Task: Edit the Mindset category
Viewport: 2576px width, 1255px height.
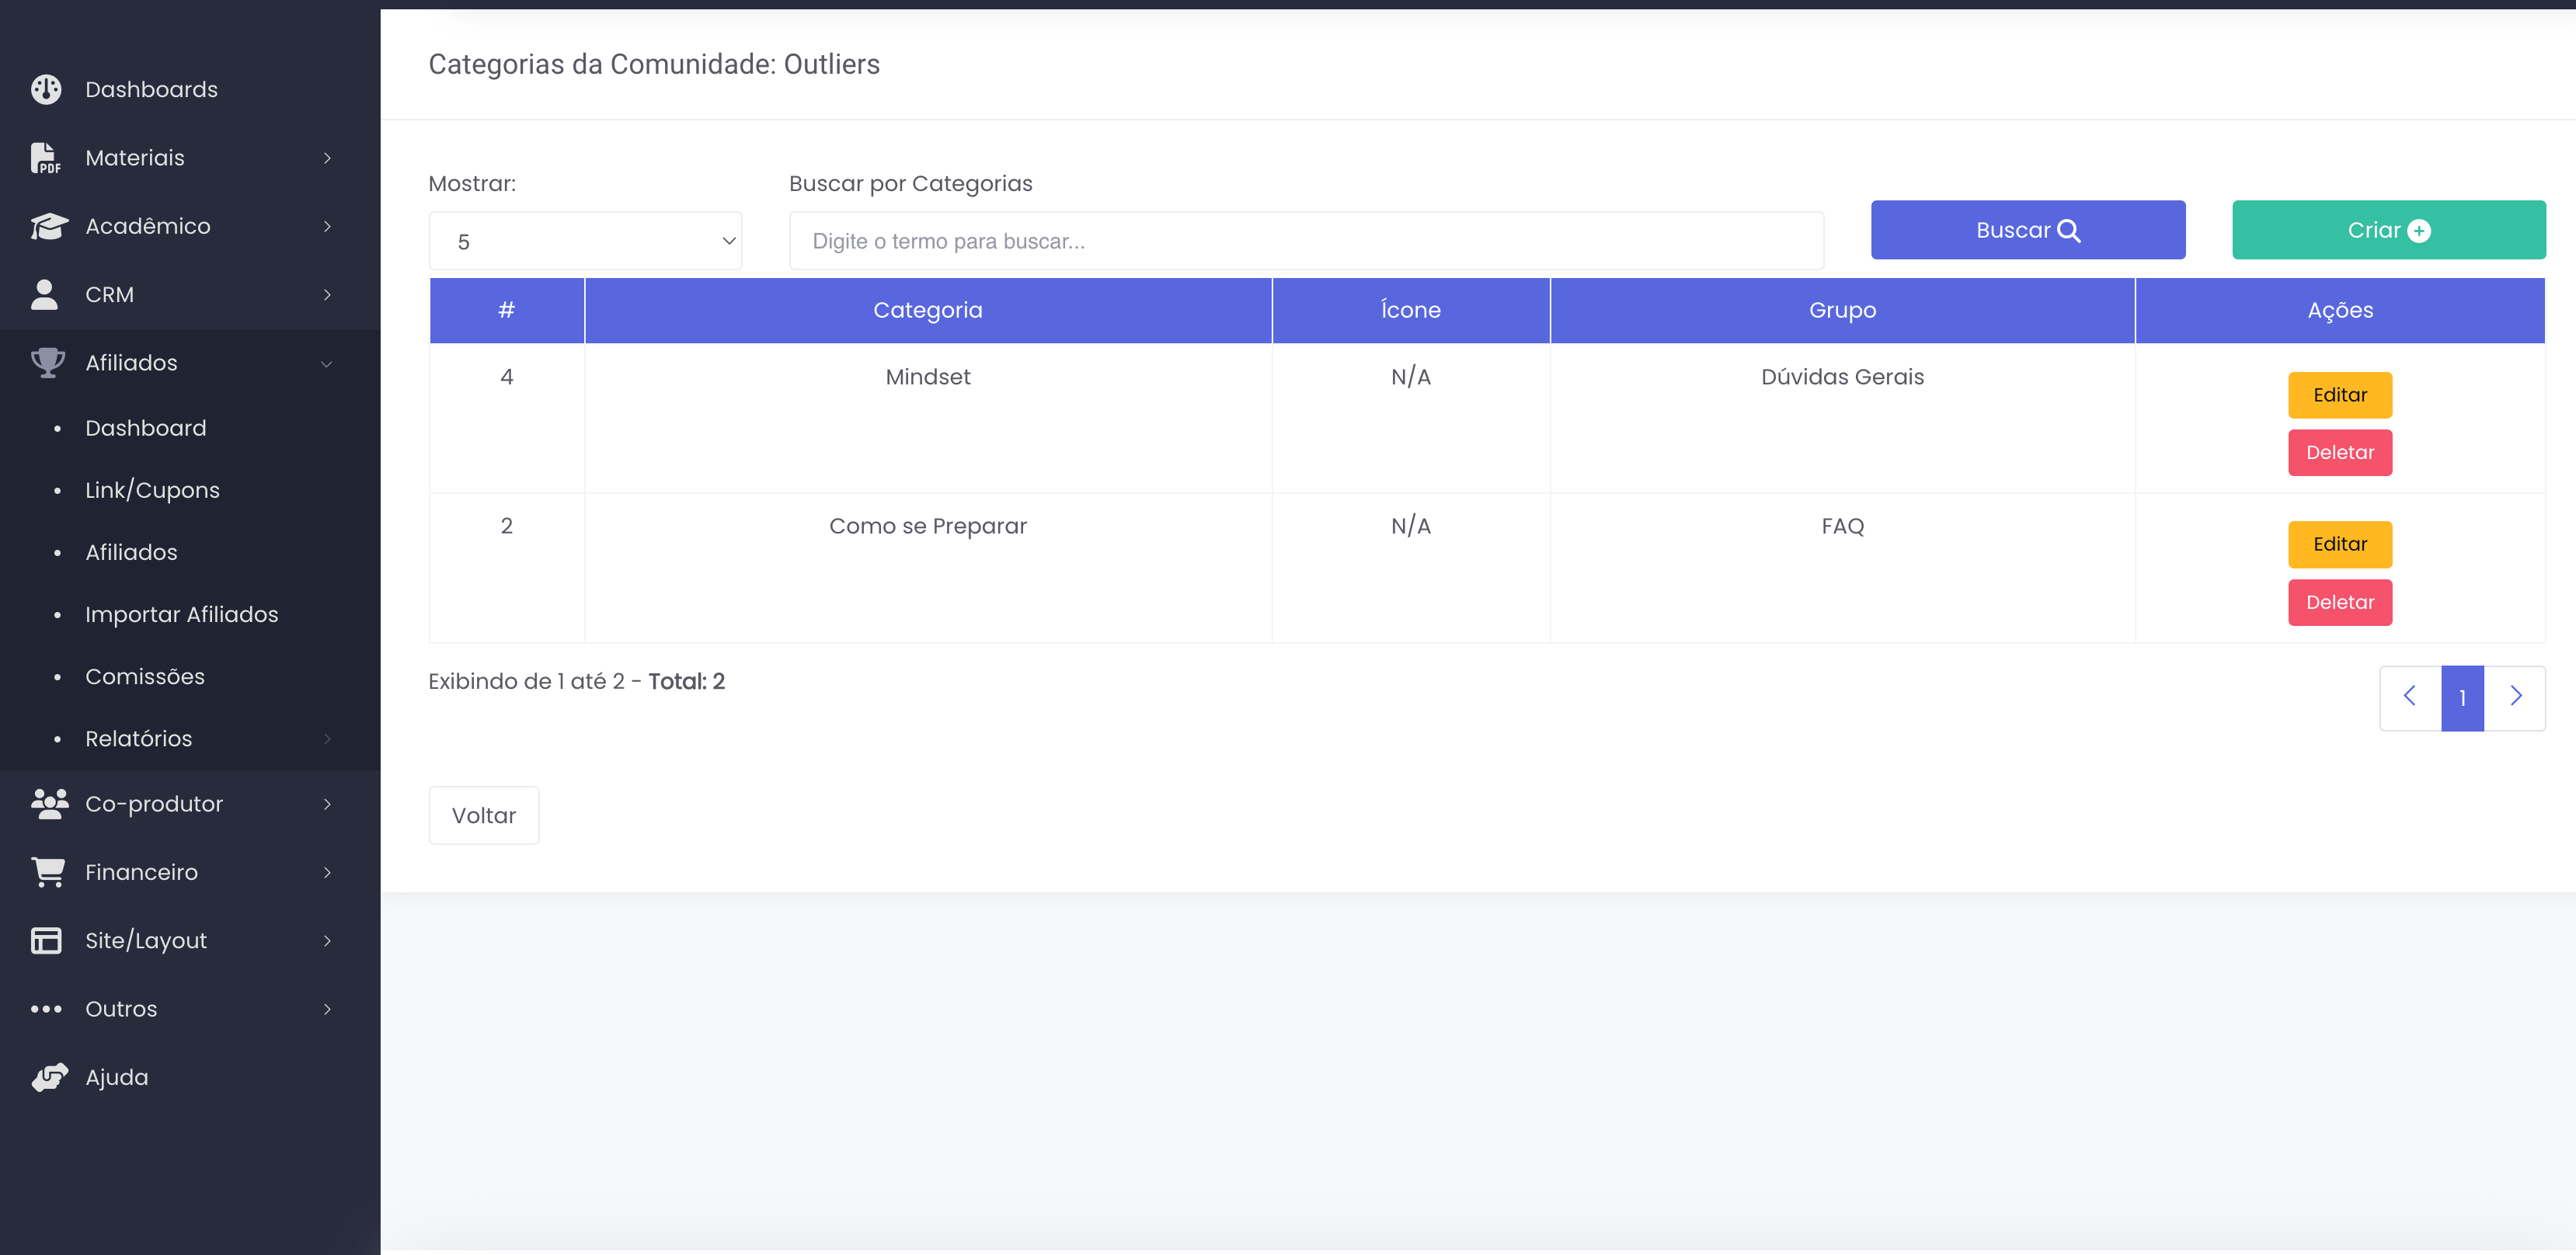Action: 2339,395
